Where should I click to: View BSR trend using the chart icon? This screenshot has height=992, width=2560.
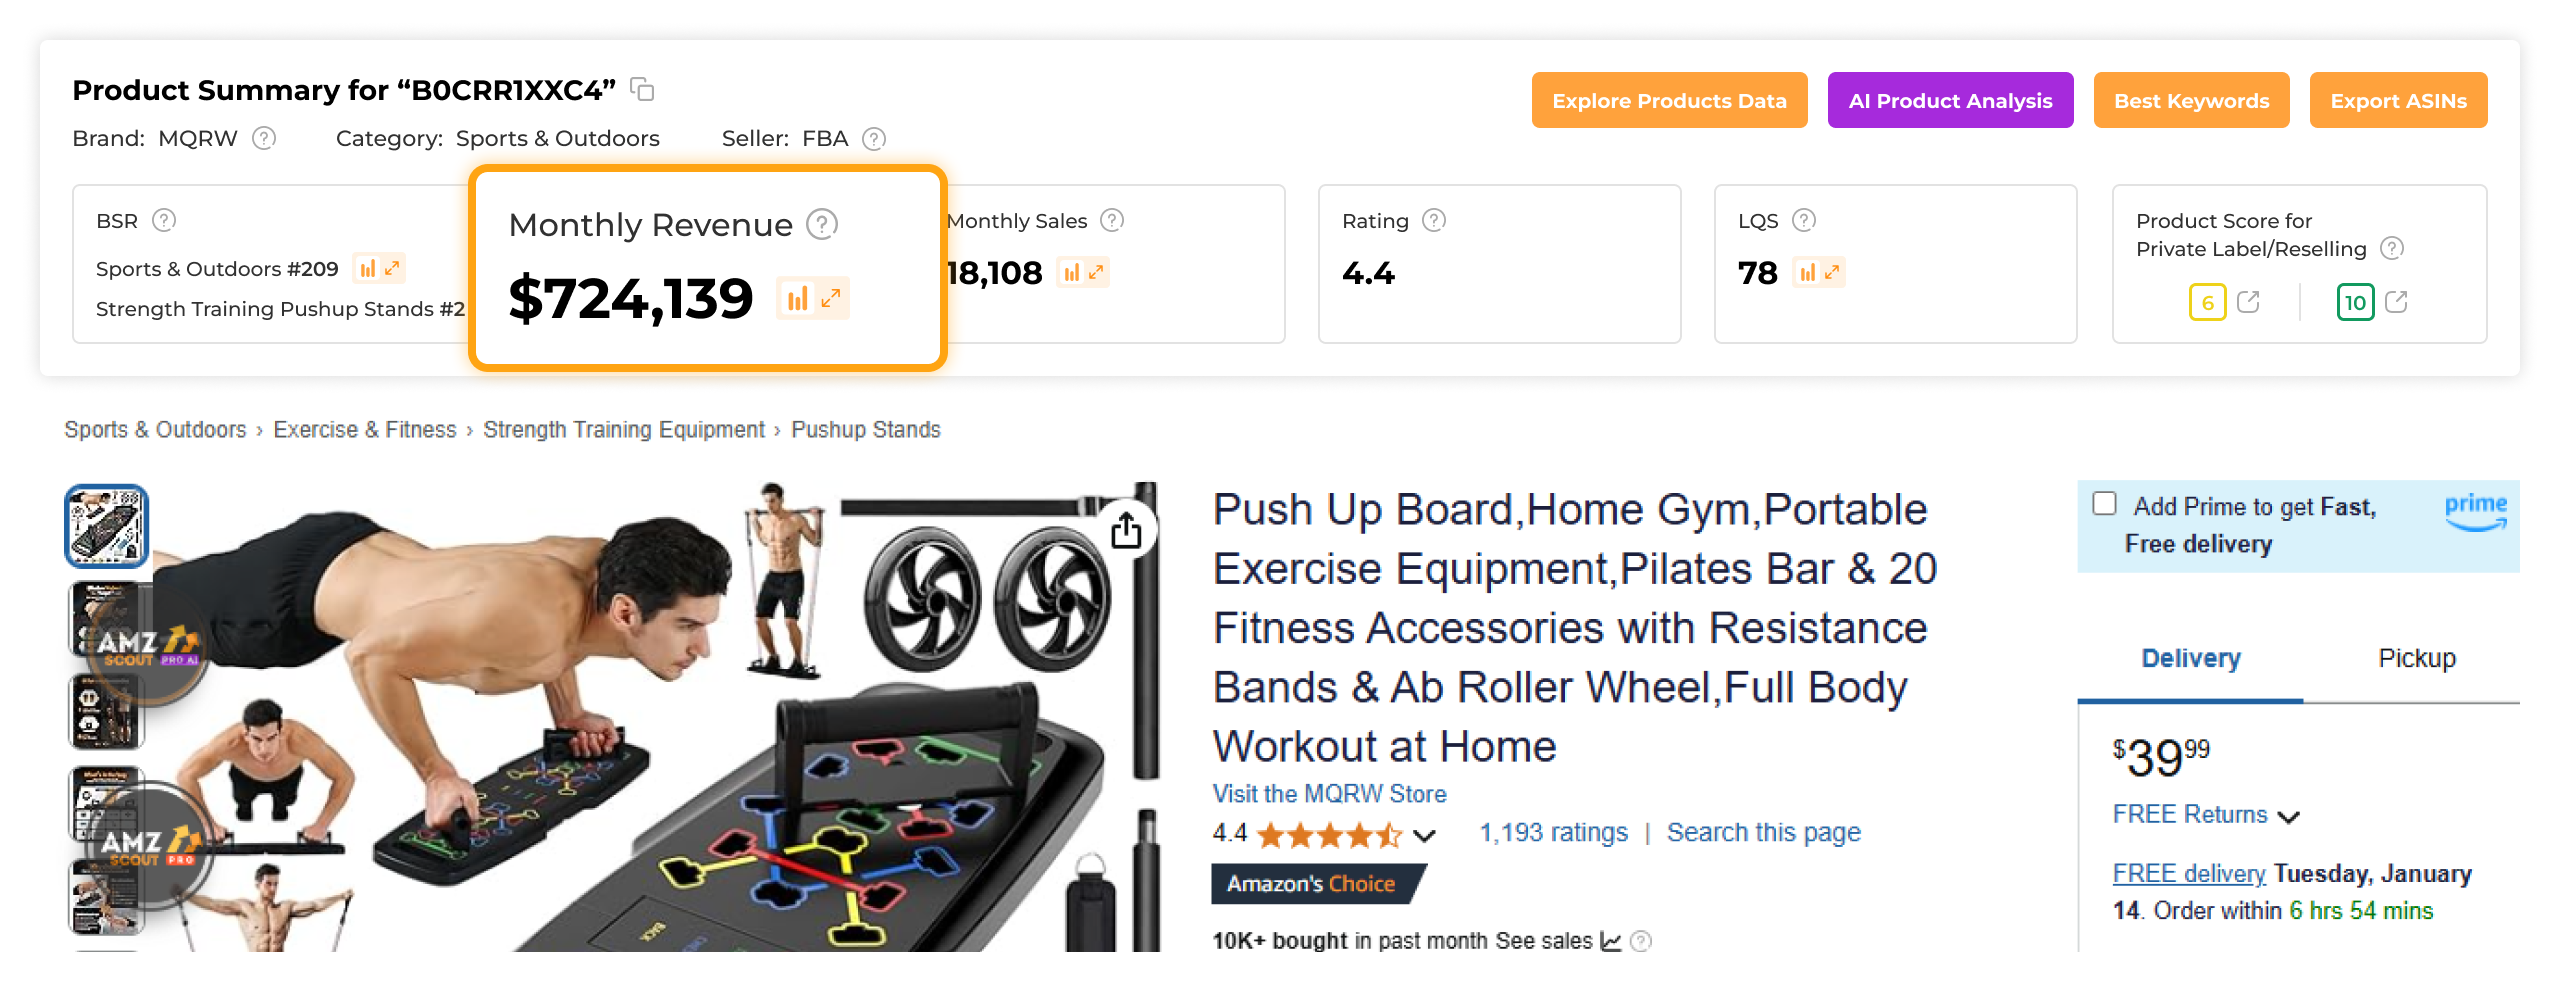pos(370,268)
